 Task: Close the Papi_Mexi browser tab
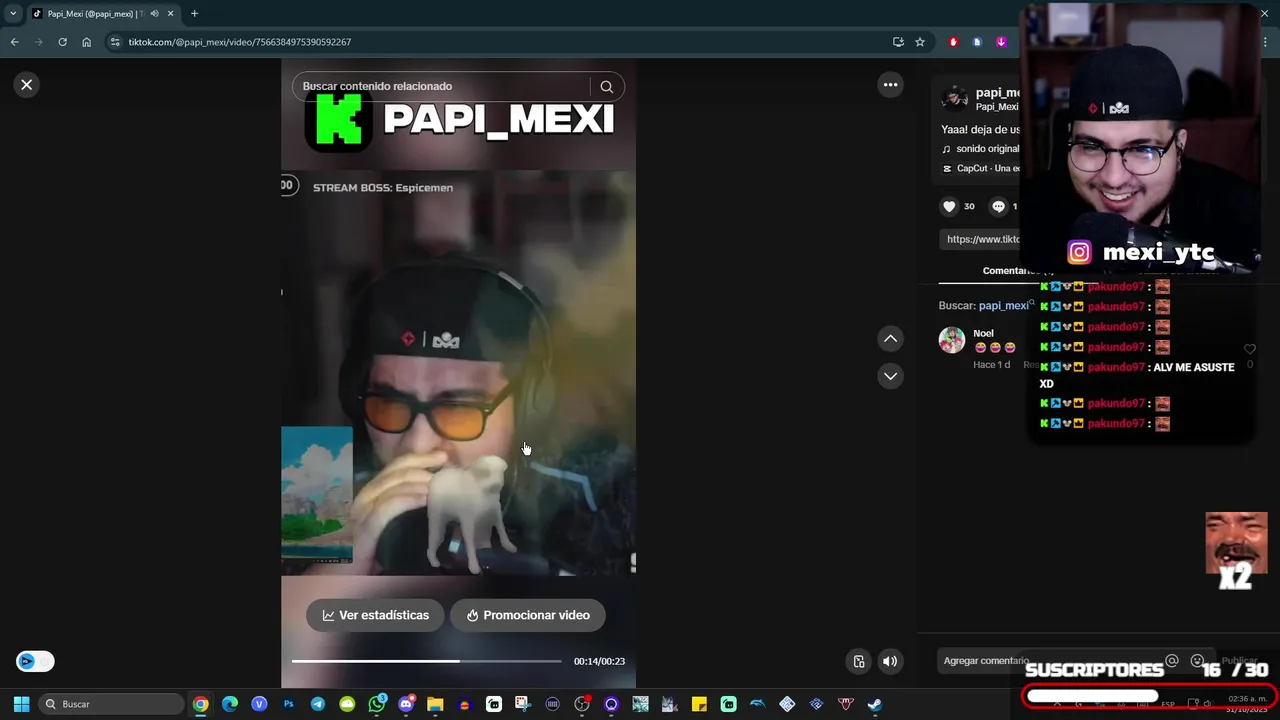170,14
